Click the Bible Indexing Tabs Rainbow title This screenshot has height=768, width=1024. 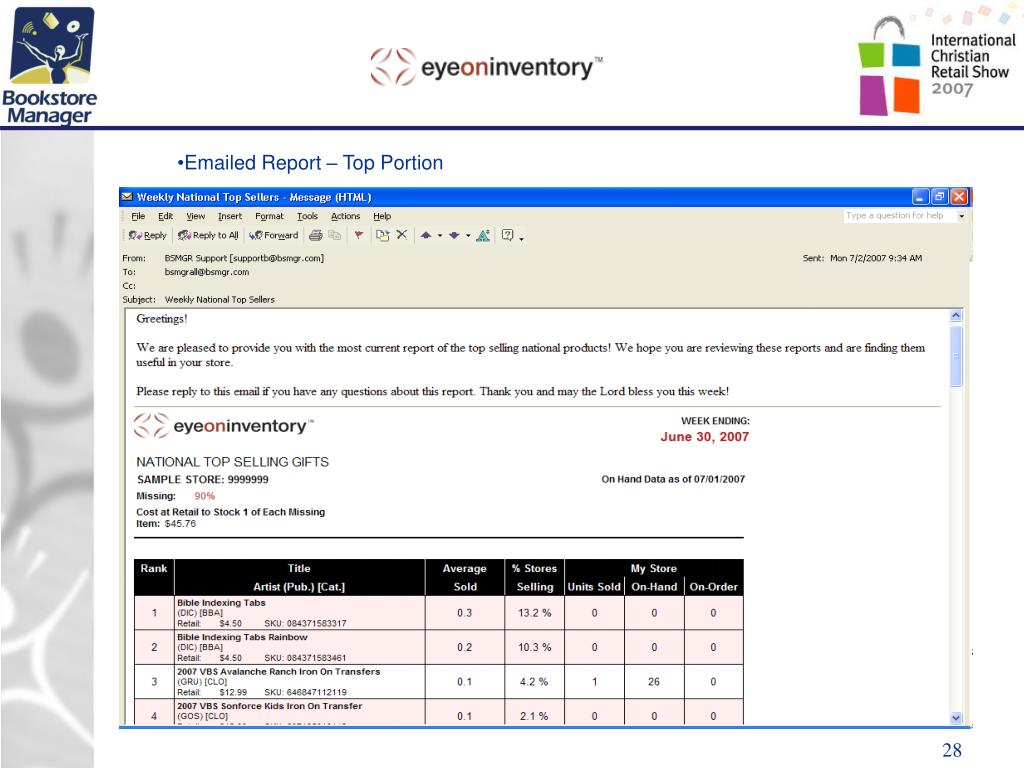[242, 637]
